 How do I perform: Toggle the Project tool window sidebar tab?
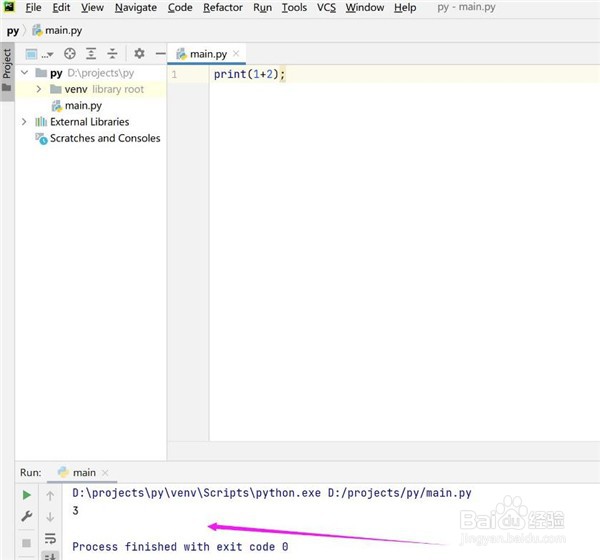(7, 71)
